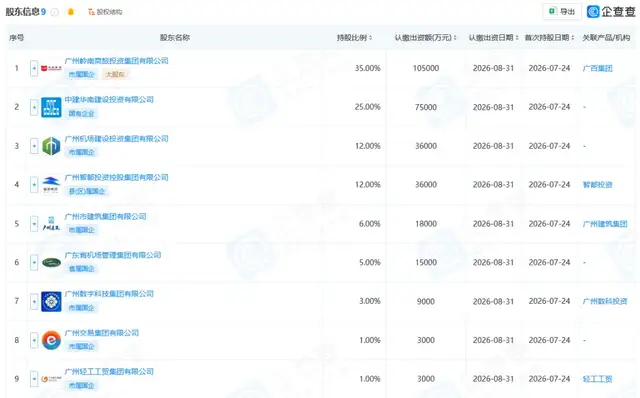640x398 pixels.
Task: Click the 25.00% shareholding cell
Action: coord(367,107)
